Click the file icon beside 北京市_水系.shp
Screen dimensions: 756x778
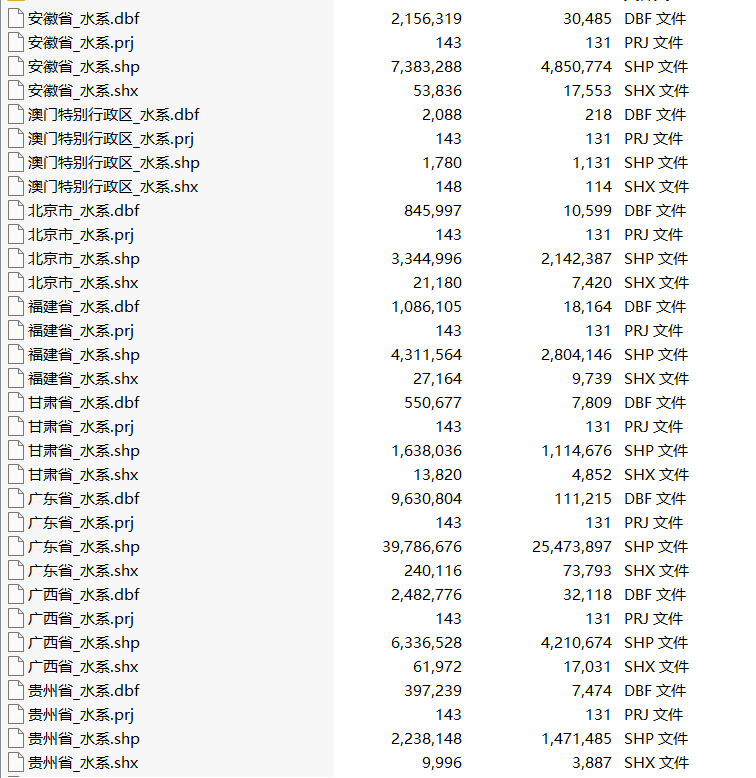(16, 259)
